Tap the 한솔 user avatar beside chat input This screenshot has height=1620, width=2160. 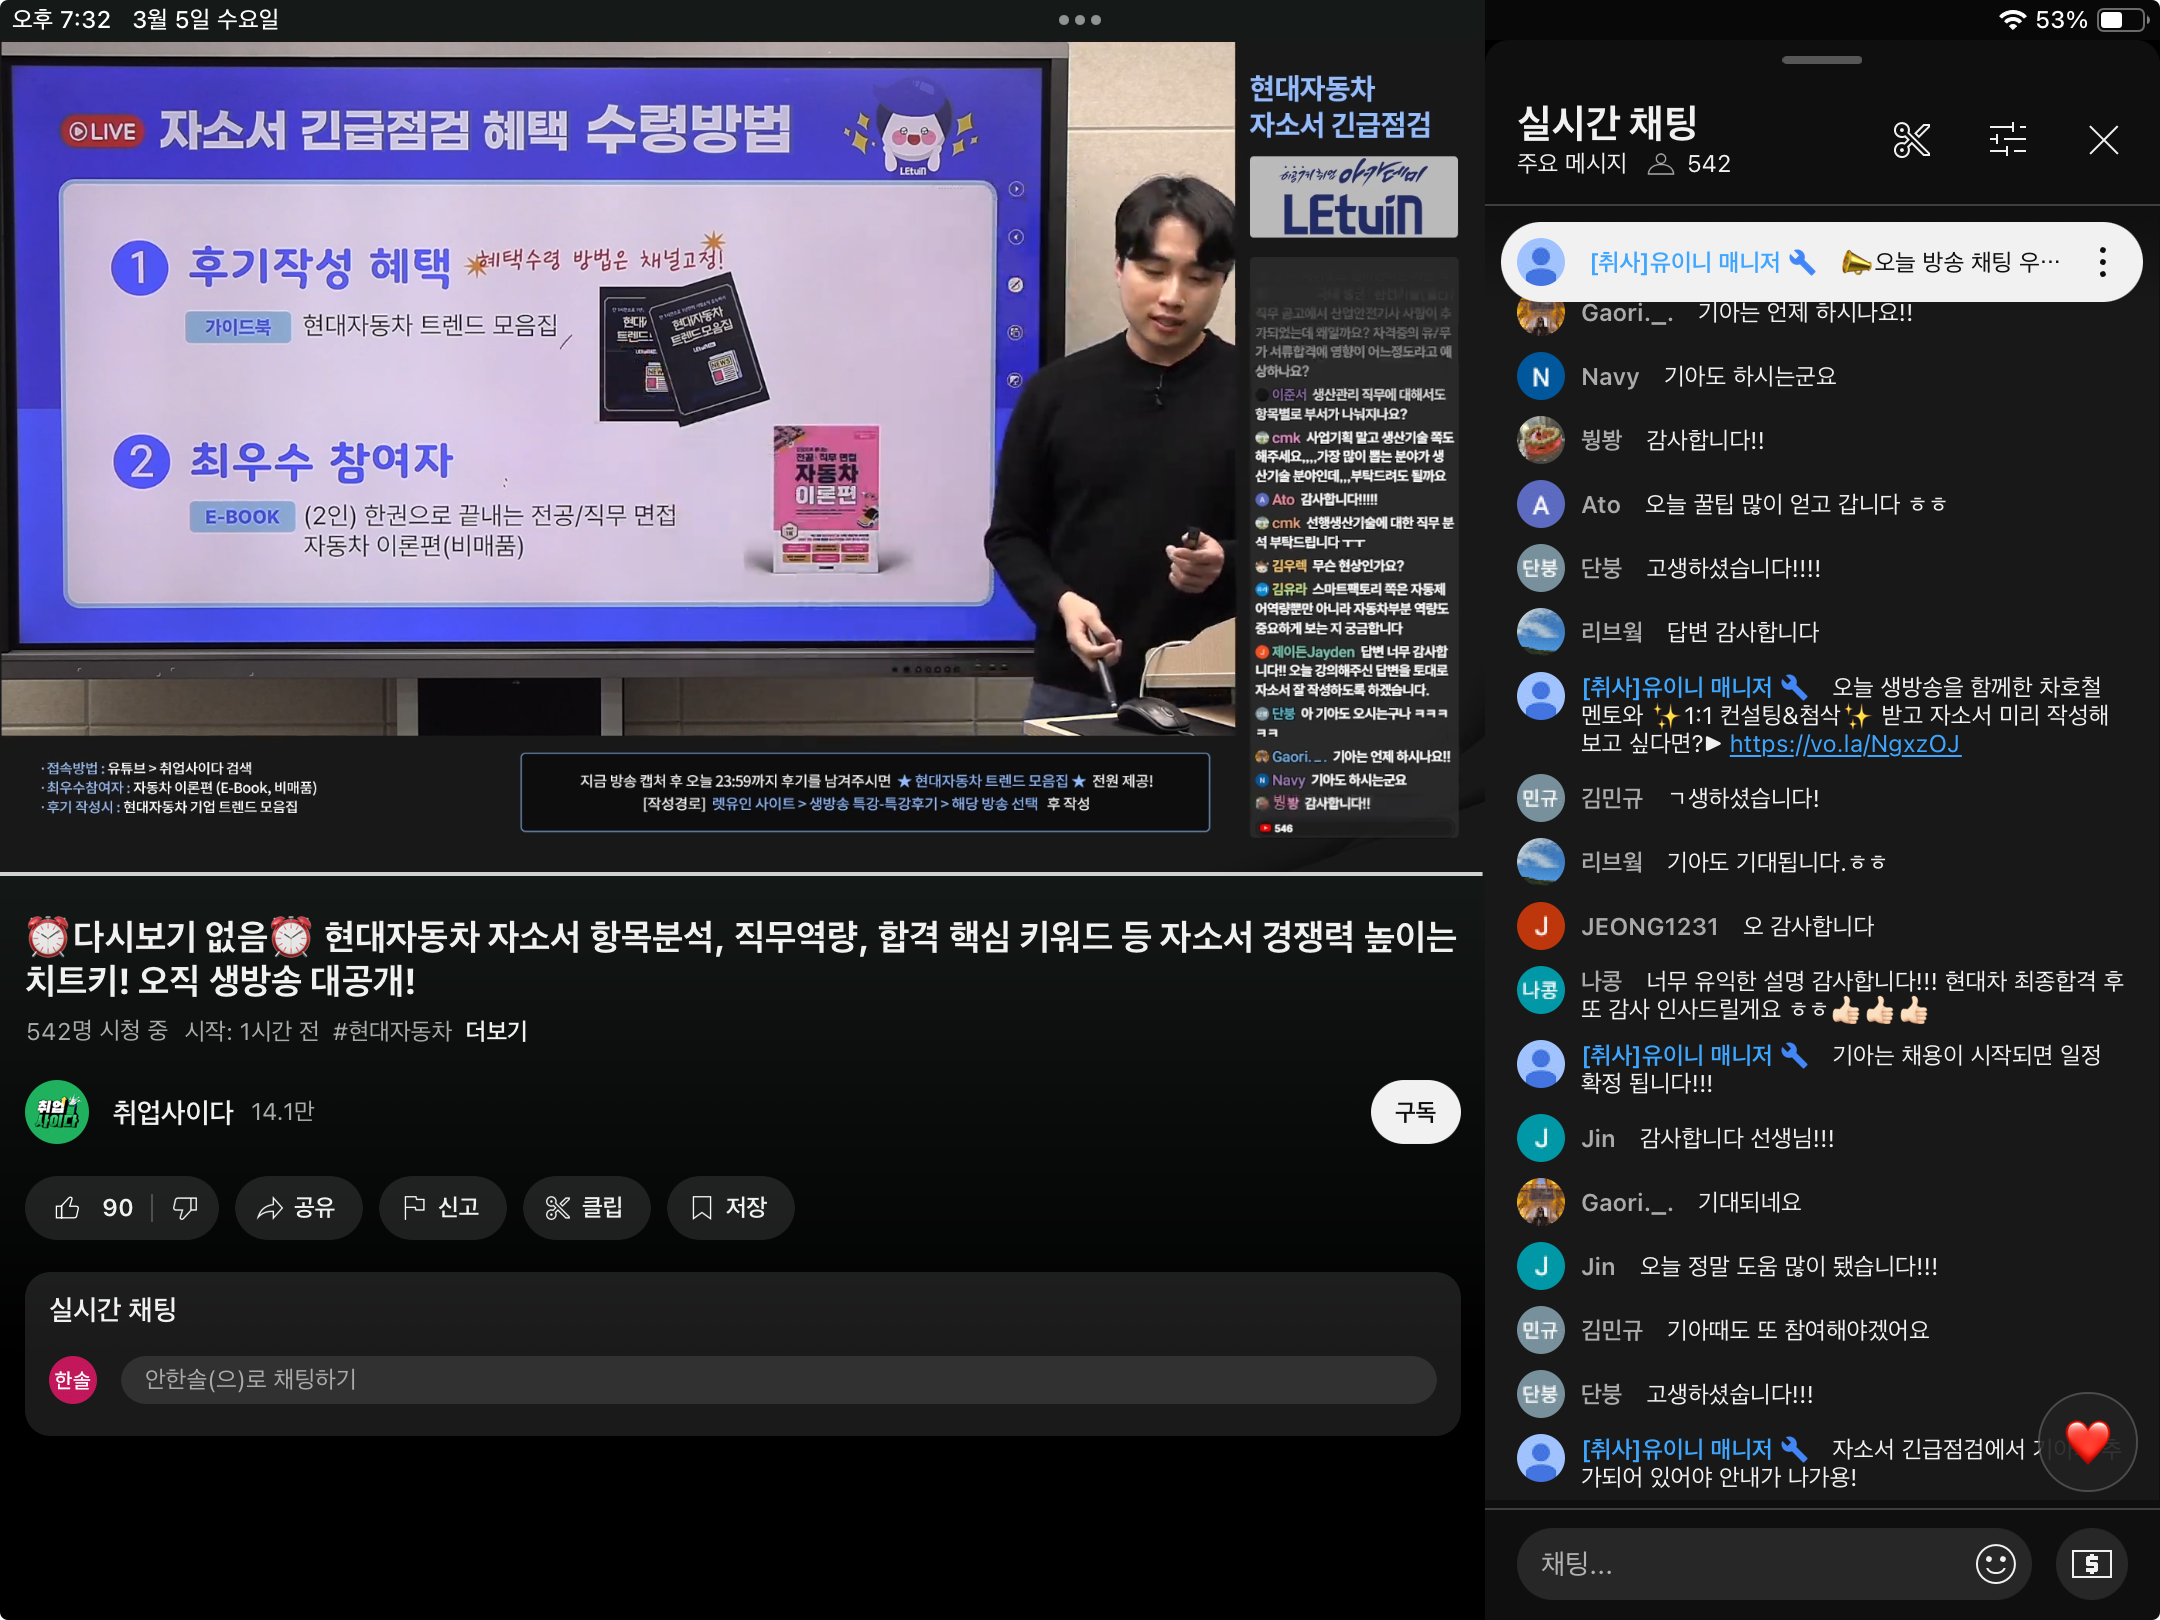click(73, 1380)
